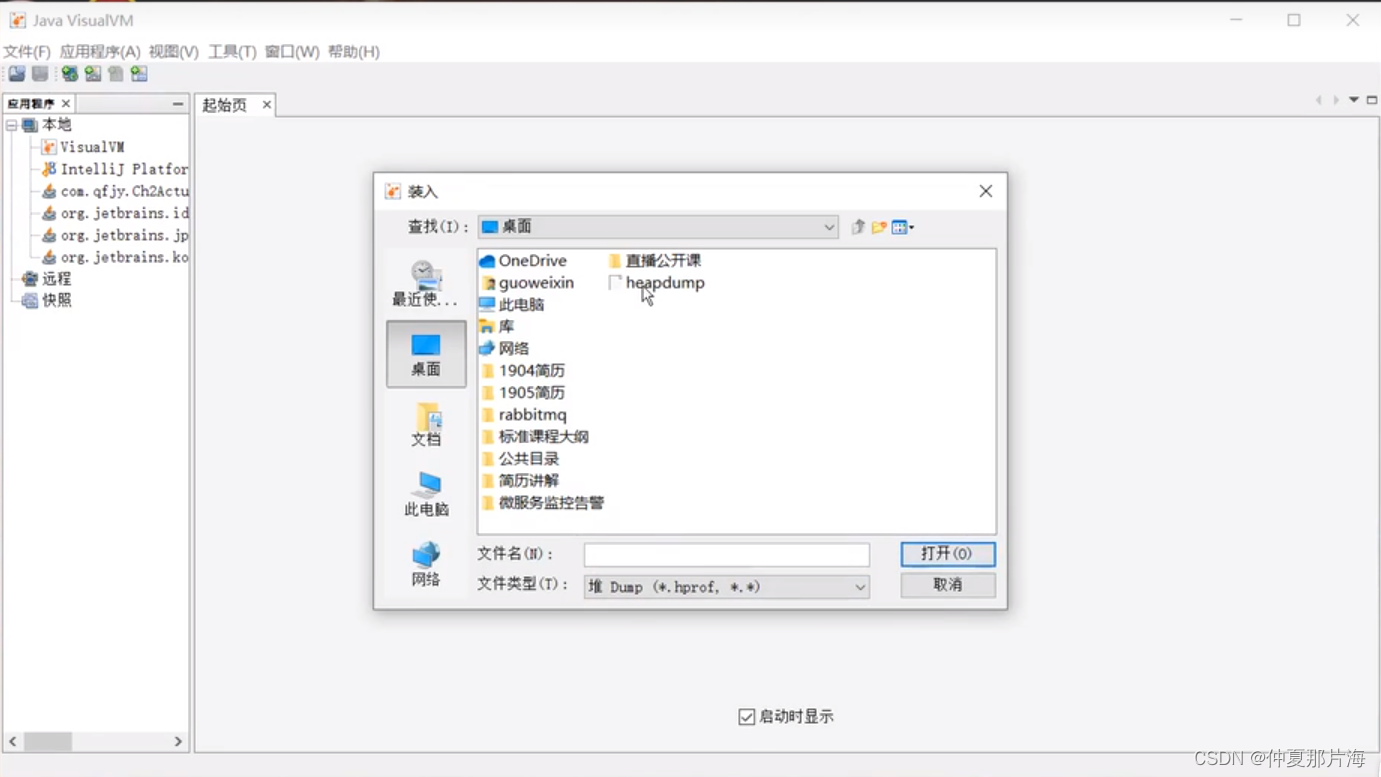Click the third toolbar icon, green plus
The image size is (1381, 777).
(69, 74)
